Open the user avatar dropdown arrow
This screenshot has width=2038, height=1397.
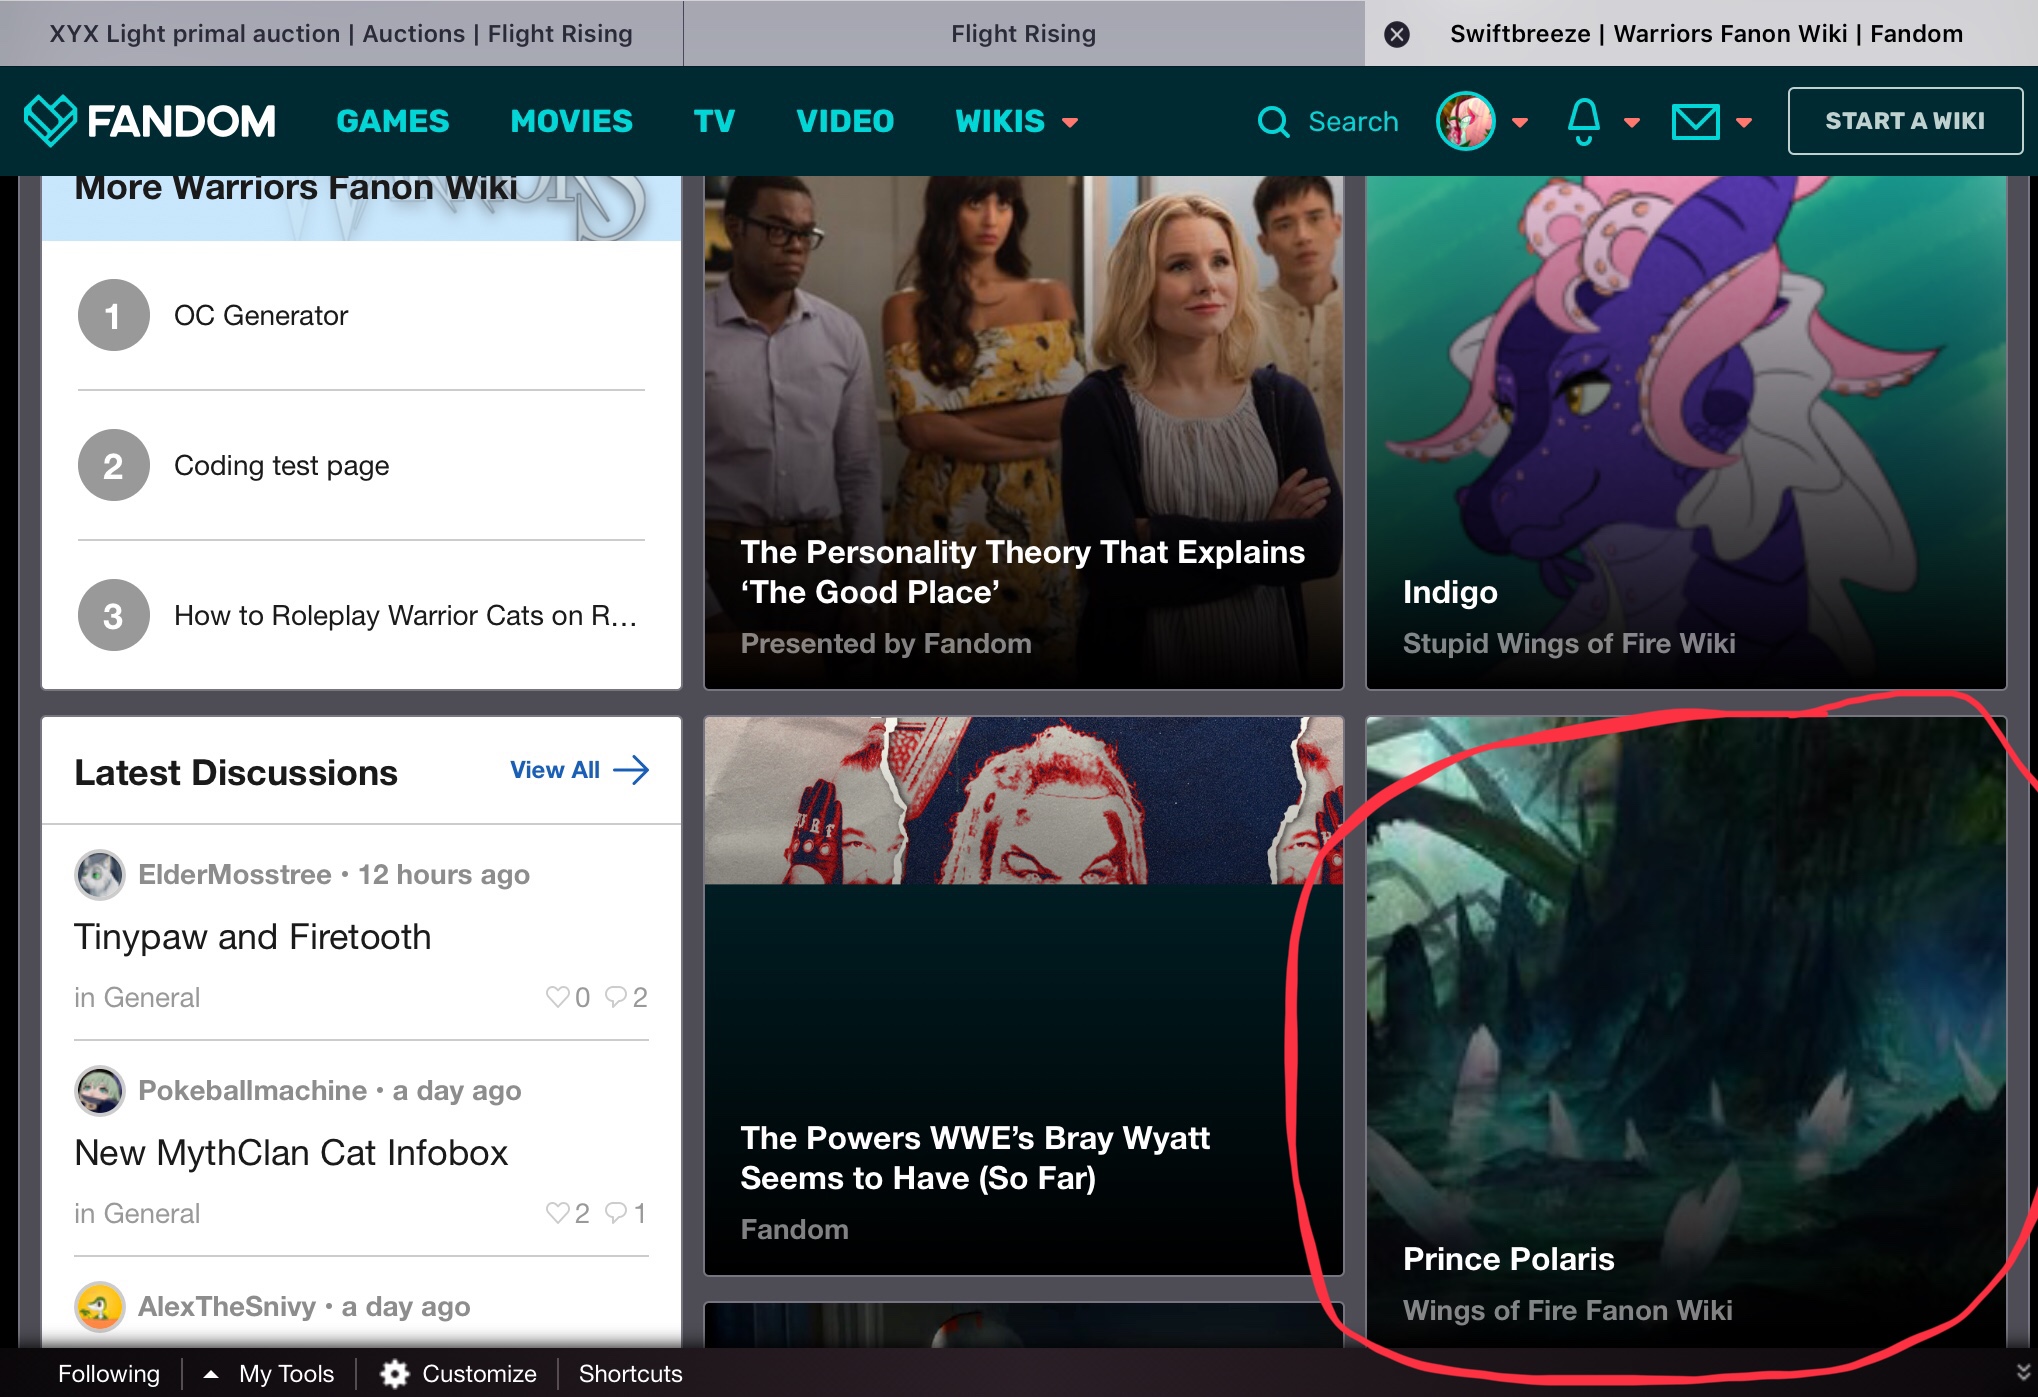coord(1520,123)
